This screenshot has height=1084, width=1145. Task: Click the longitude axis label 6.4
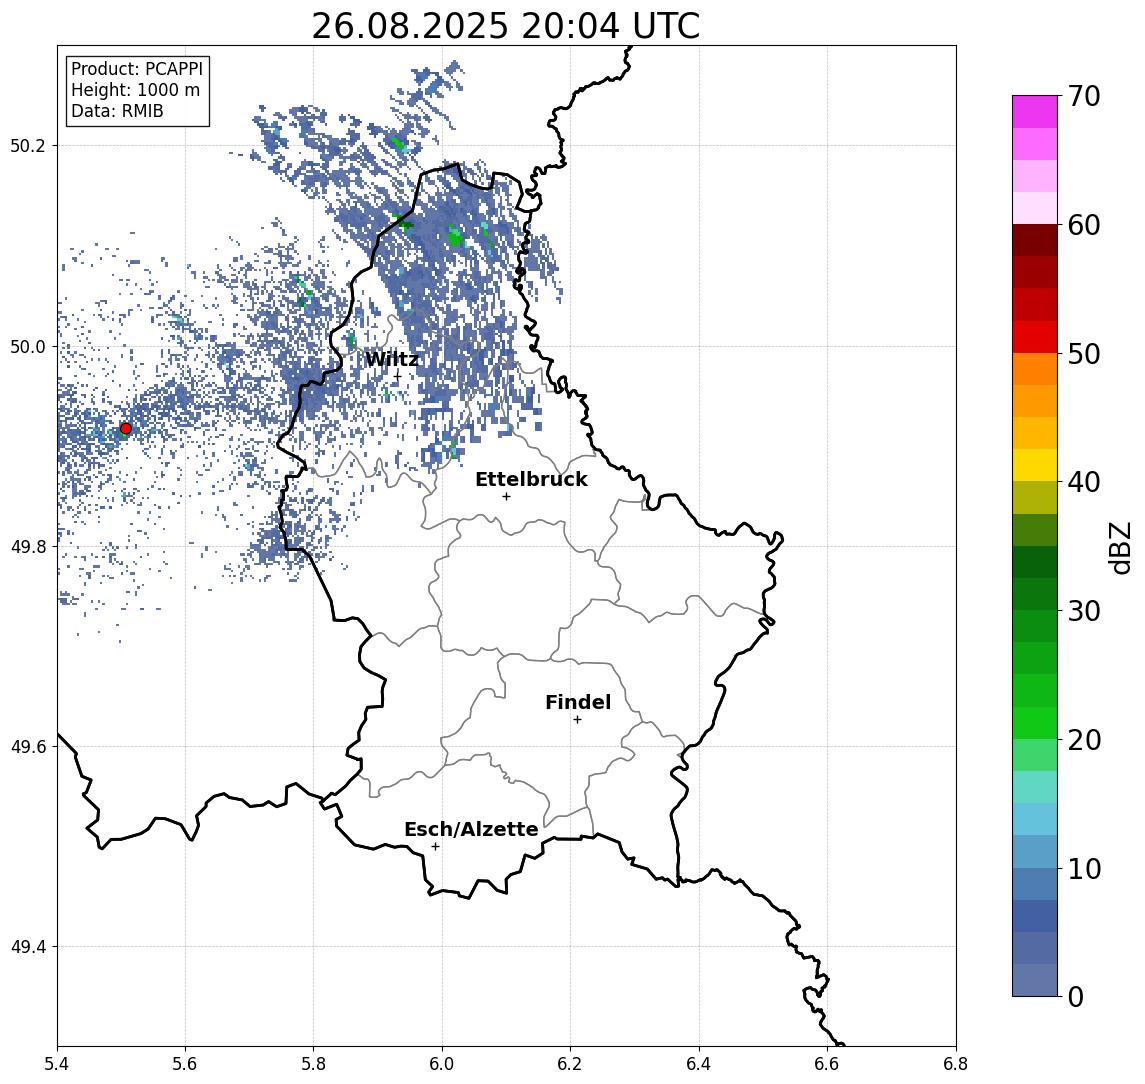point(699,1064)
